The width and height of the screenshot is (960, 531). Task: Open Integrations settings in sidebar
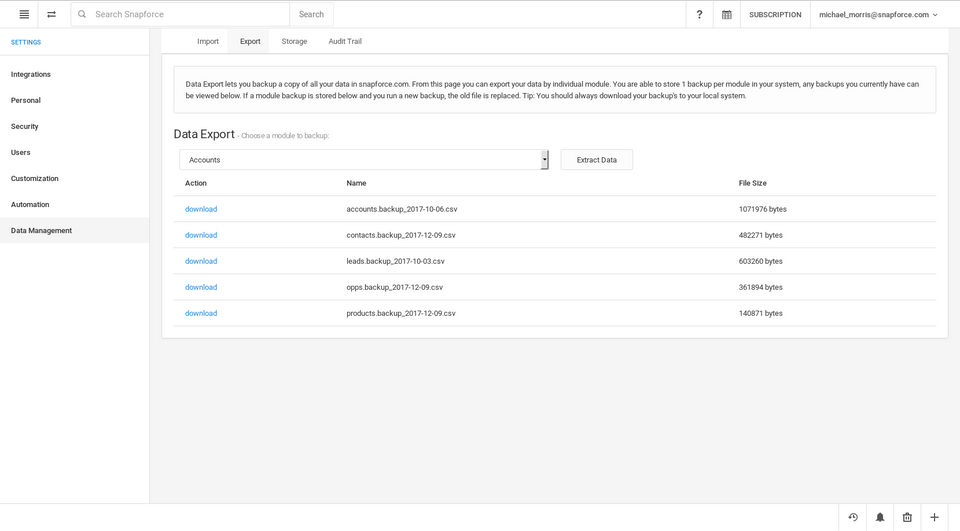tap(31, 74)
